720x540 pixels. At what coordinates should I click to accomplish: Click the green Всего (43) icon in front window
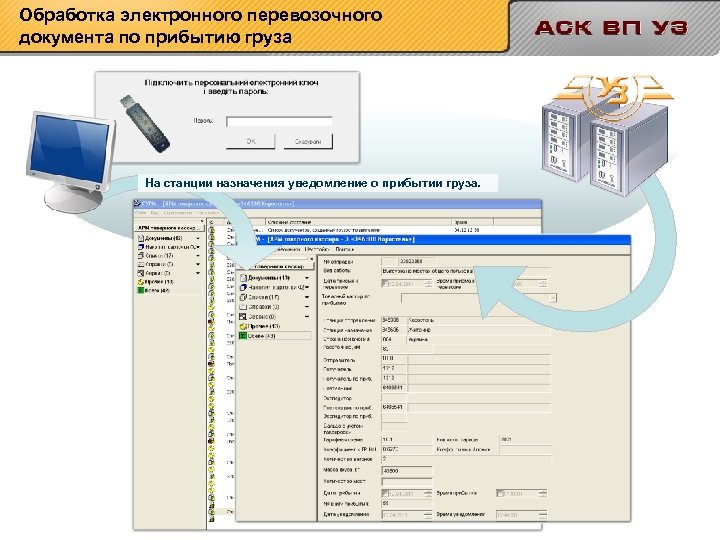coord(243,336)
